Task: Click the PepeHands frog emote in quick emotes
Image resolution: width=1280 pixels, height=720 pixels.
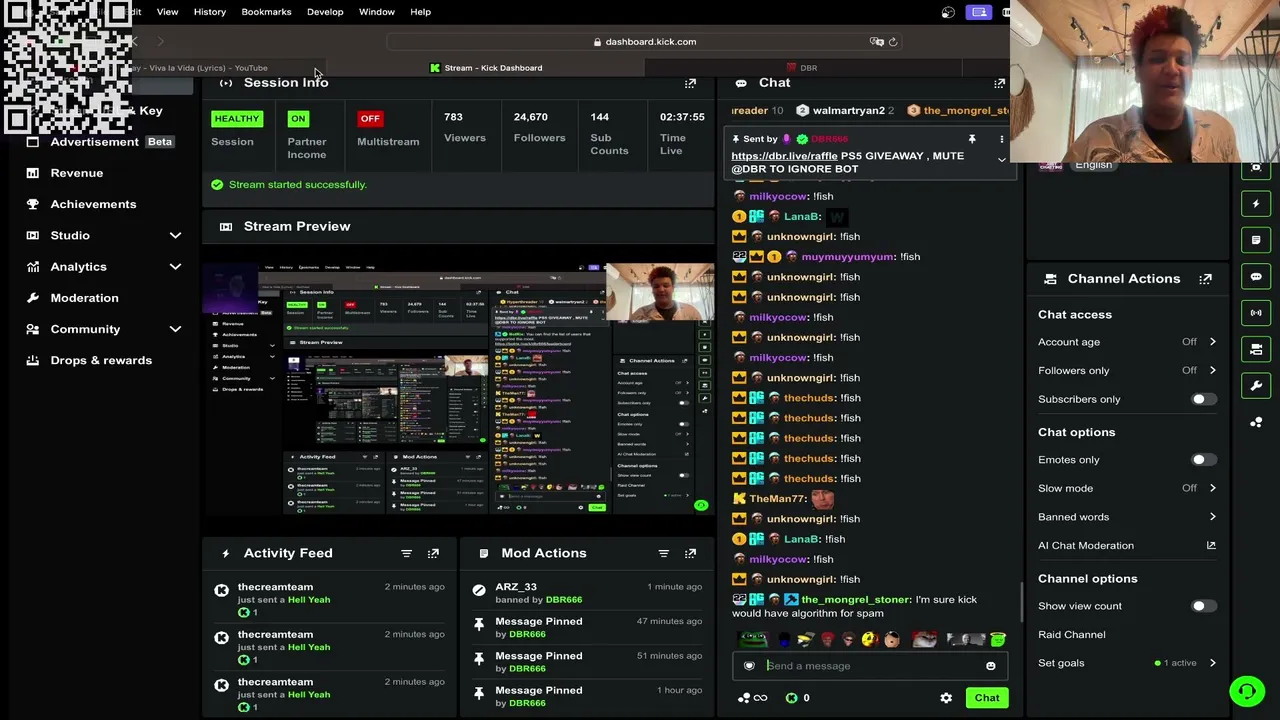Action: pos(752,640)
